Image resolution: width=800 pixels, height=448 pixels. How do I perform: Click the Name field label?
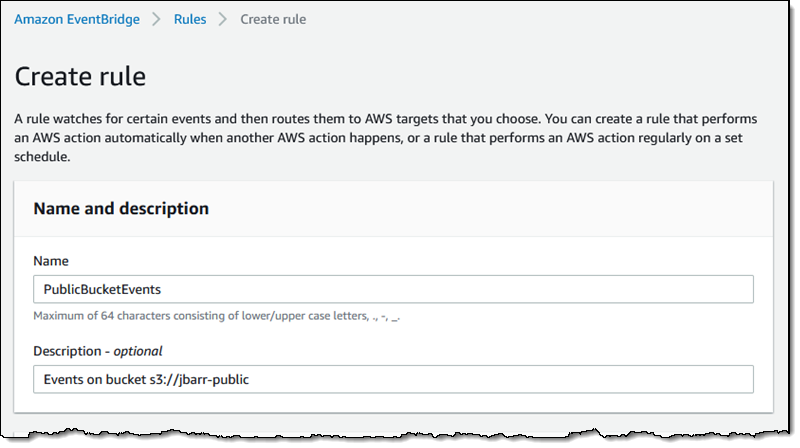tap(50, 260)
